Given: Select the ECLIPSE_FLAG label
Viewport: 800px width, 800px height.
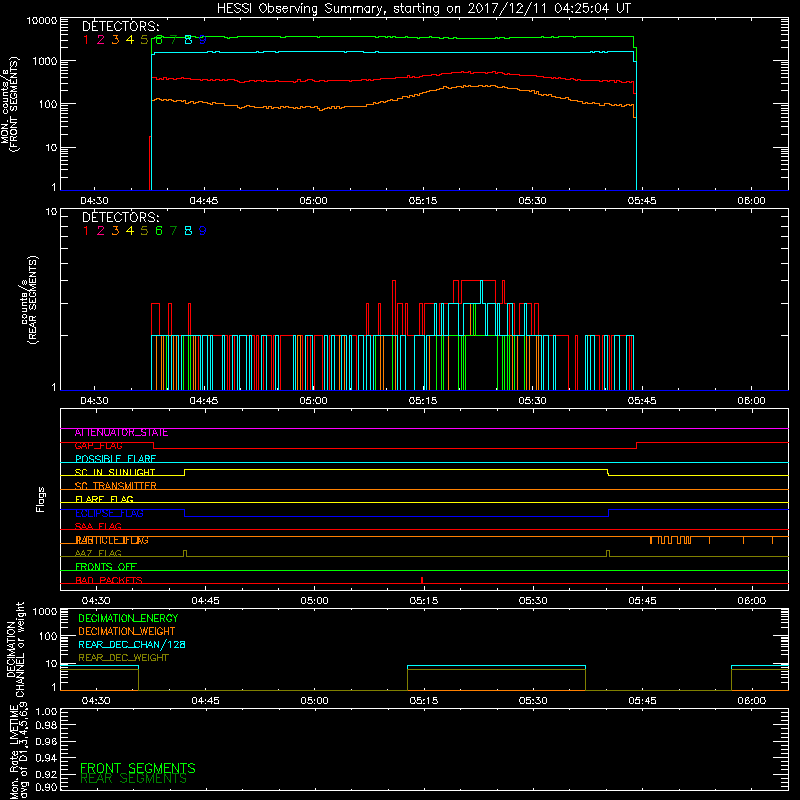Looking at the screenshot, I should coord(109,513).
